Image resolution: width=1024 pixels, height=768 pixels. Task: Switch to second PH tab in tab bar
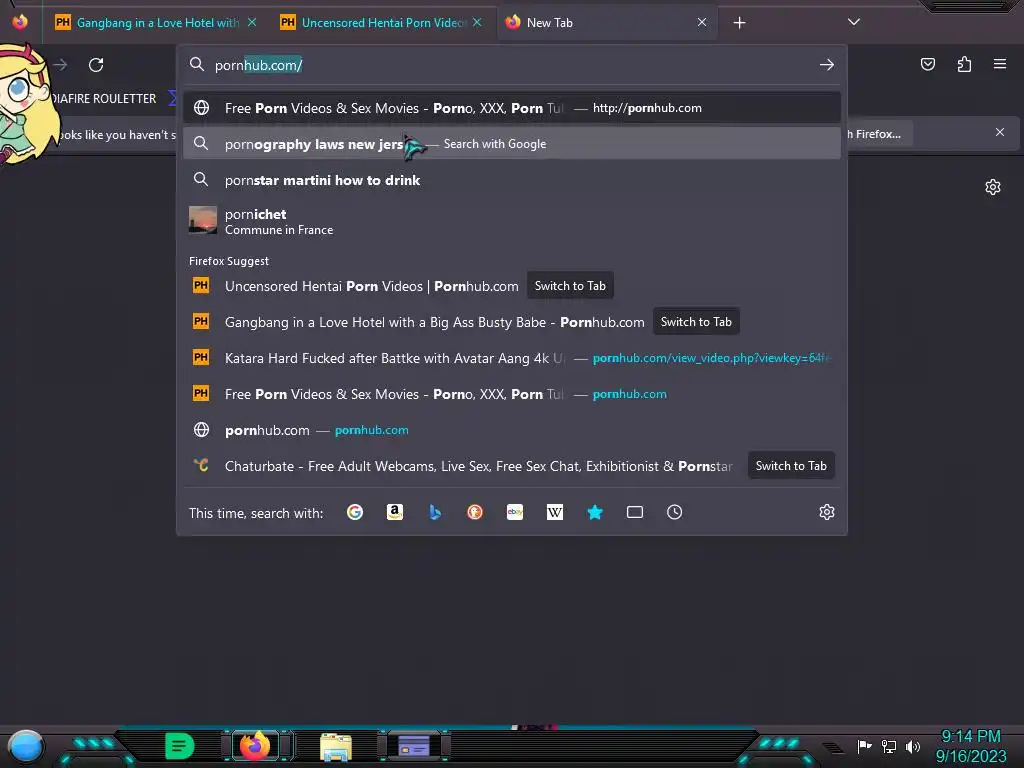383,23
